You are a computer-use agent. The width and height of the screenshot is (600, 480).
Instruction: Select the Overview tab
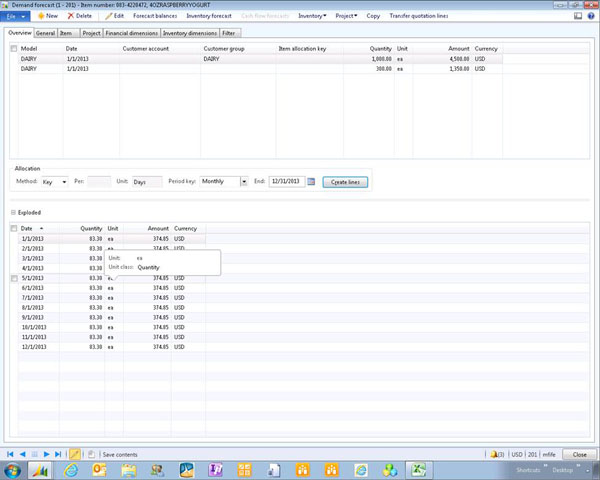(20, 33)
